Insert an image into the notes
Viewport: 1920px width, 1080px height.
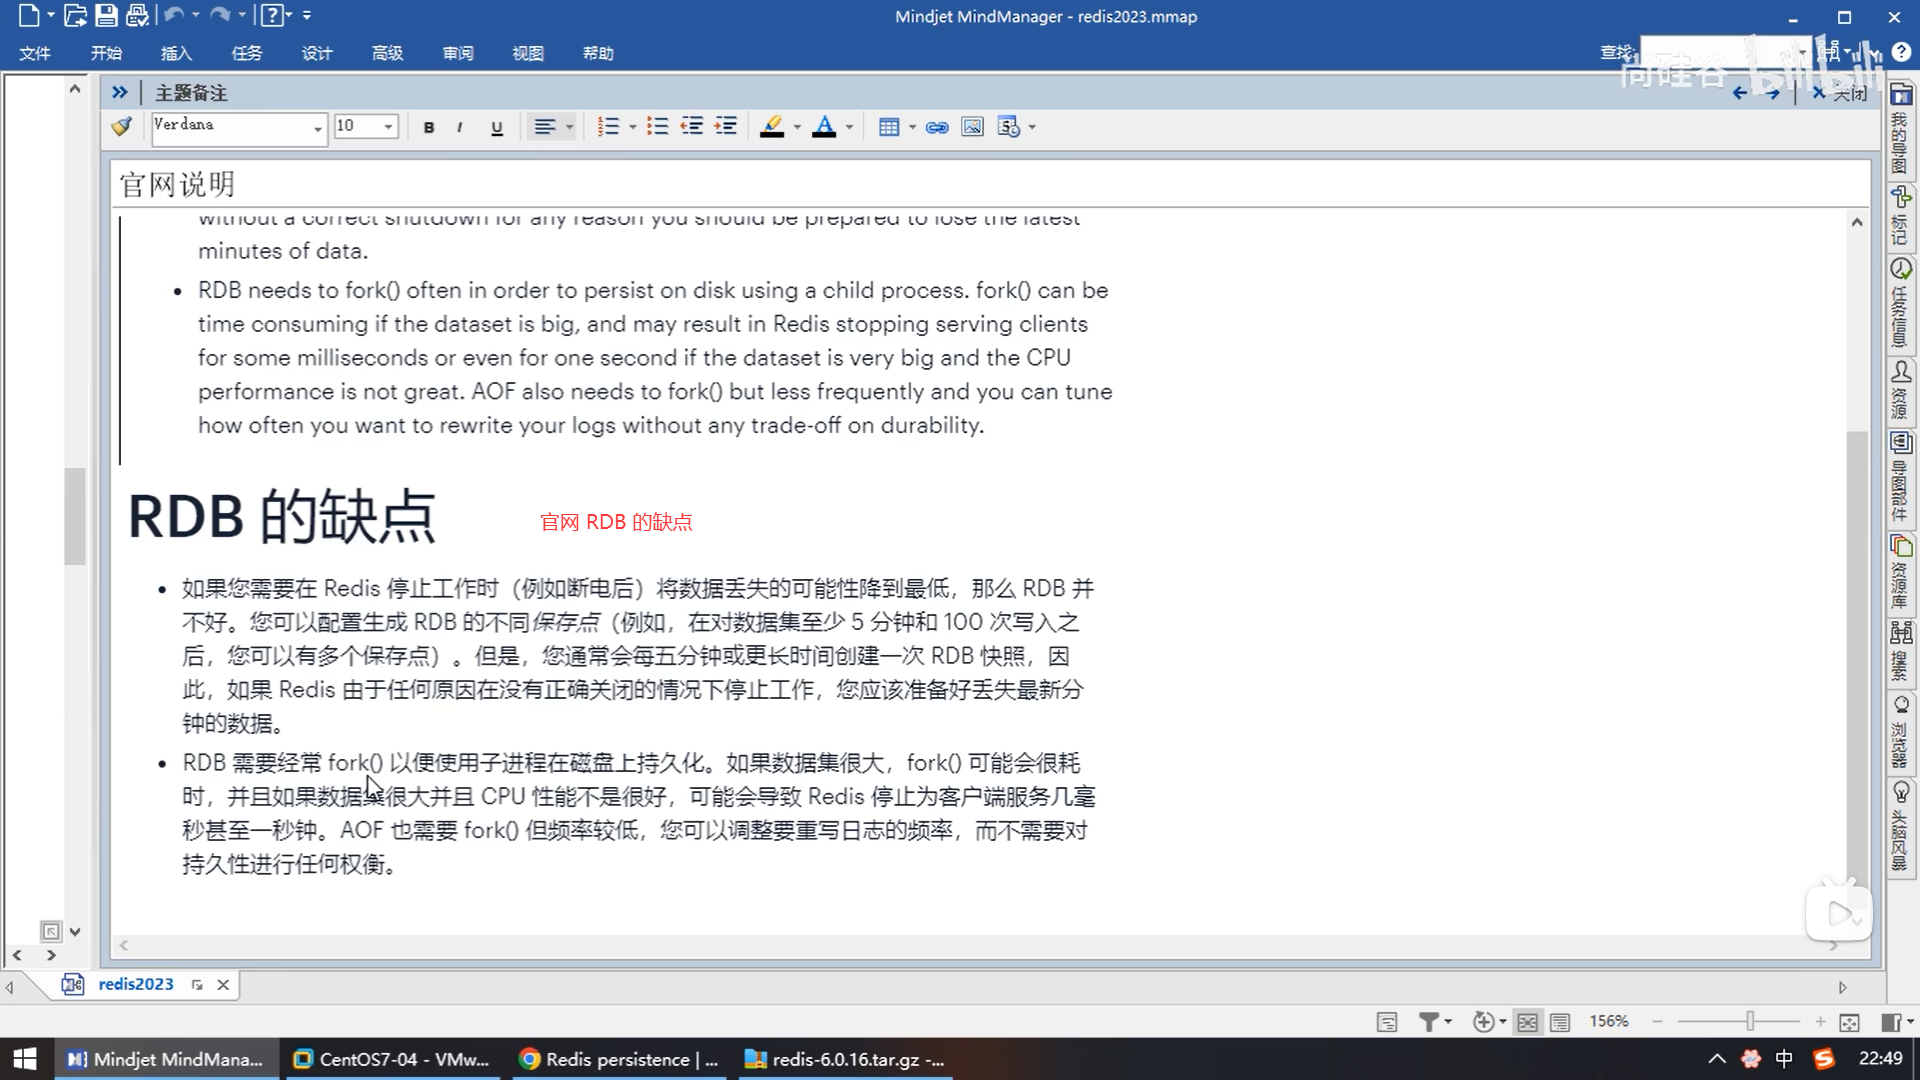point(972,127)
